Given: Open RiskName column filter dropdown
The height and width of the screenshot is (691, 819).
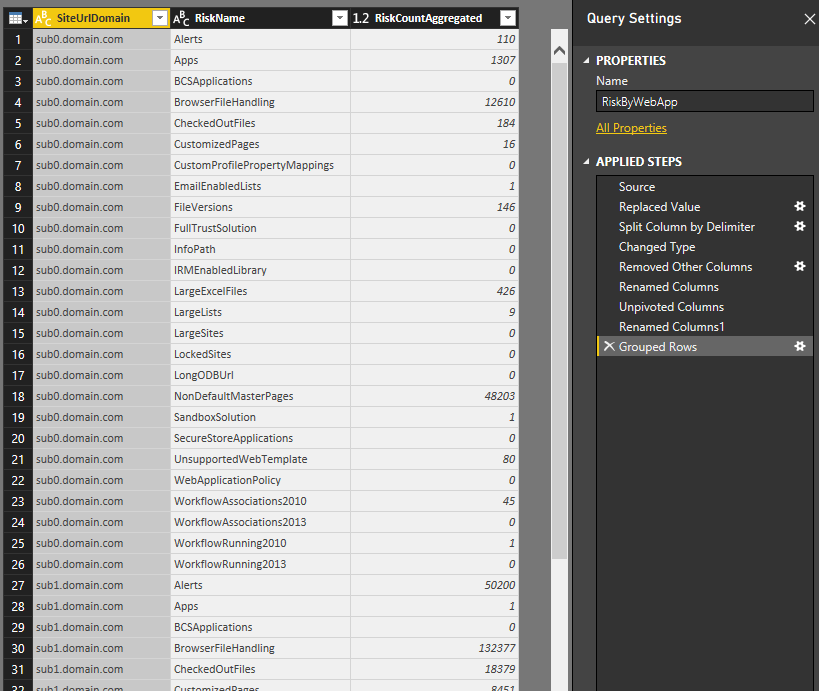Looking at the screenshot, I should 339,18.
